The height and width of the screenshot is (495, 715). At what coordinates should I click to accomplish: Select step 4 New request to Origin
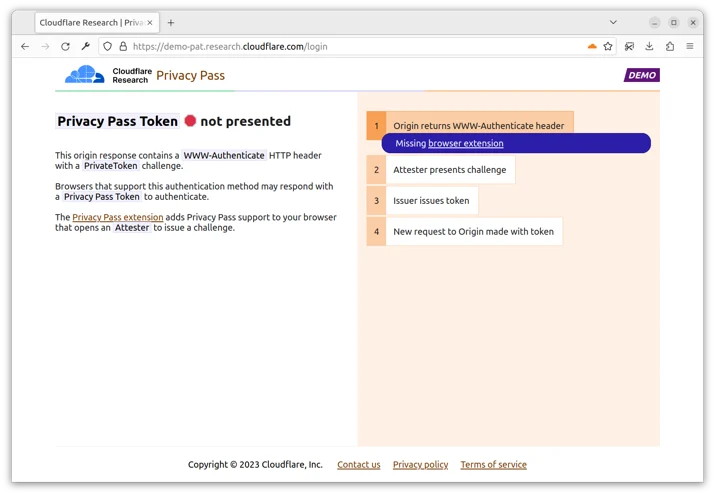click(465, 232)
